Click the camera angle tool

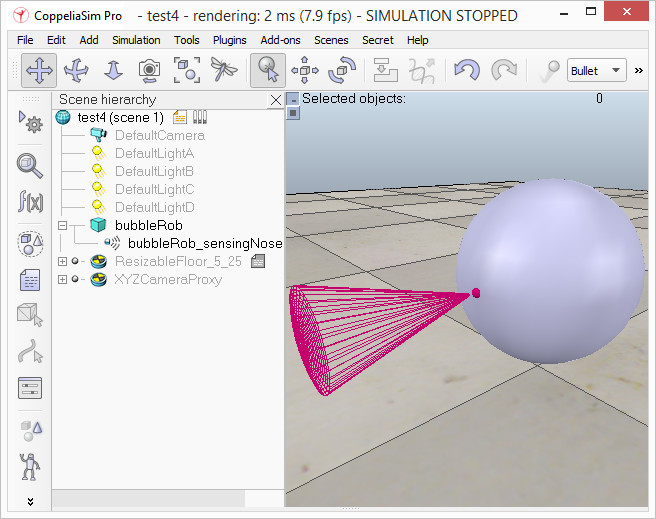(x=149, y=70)
